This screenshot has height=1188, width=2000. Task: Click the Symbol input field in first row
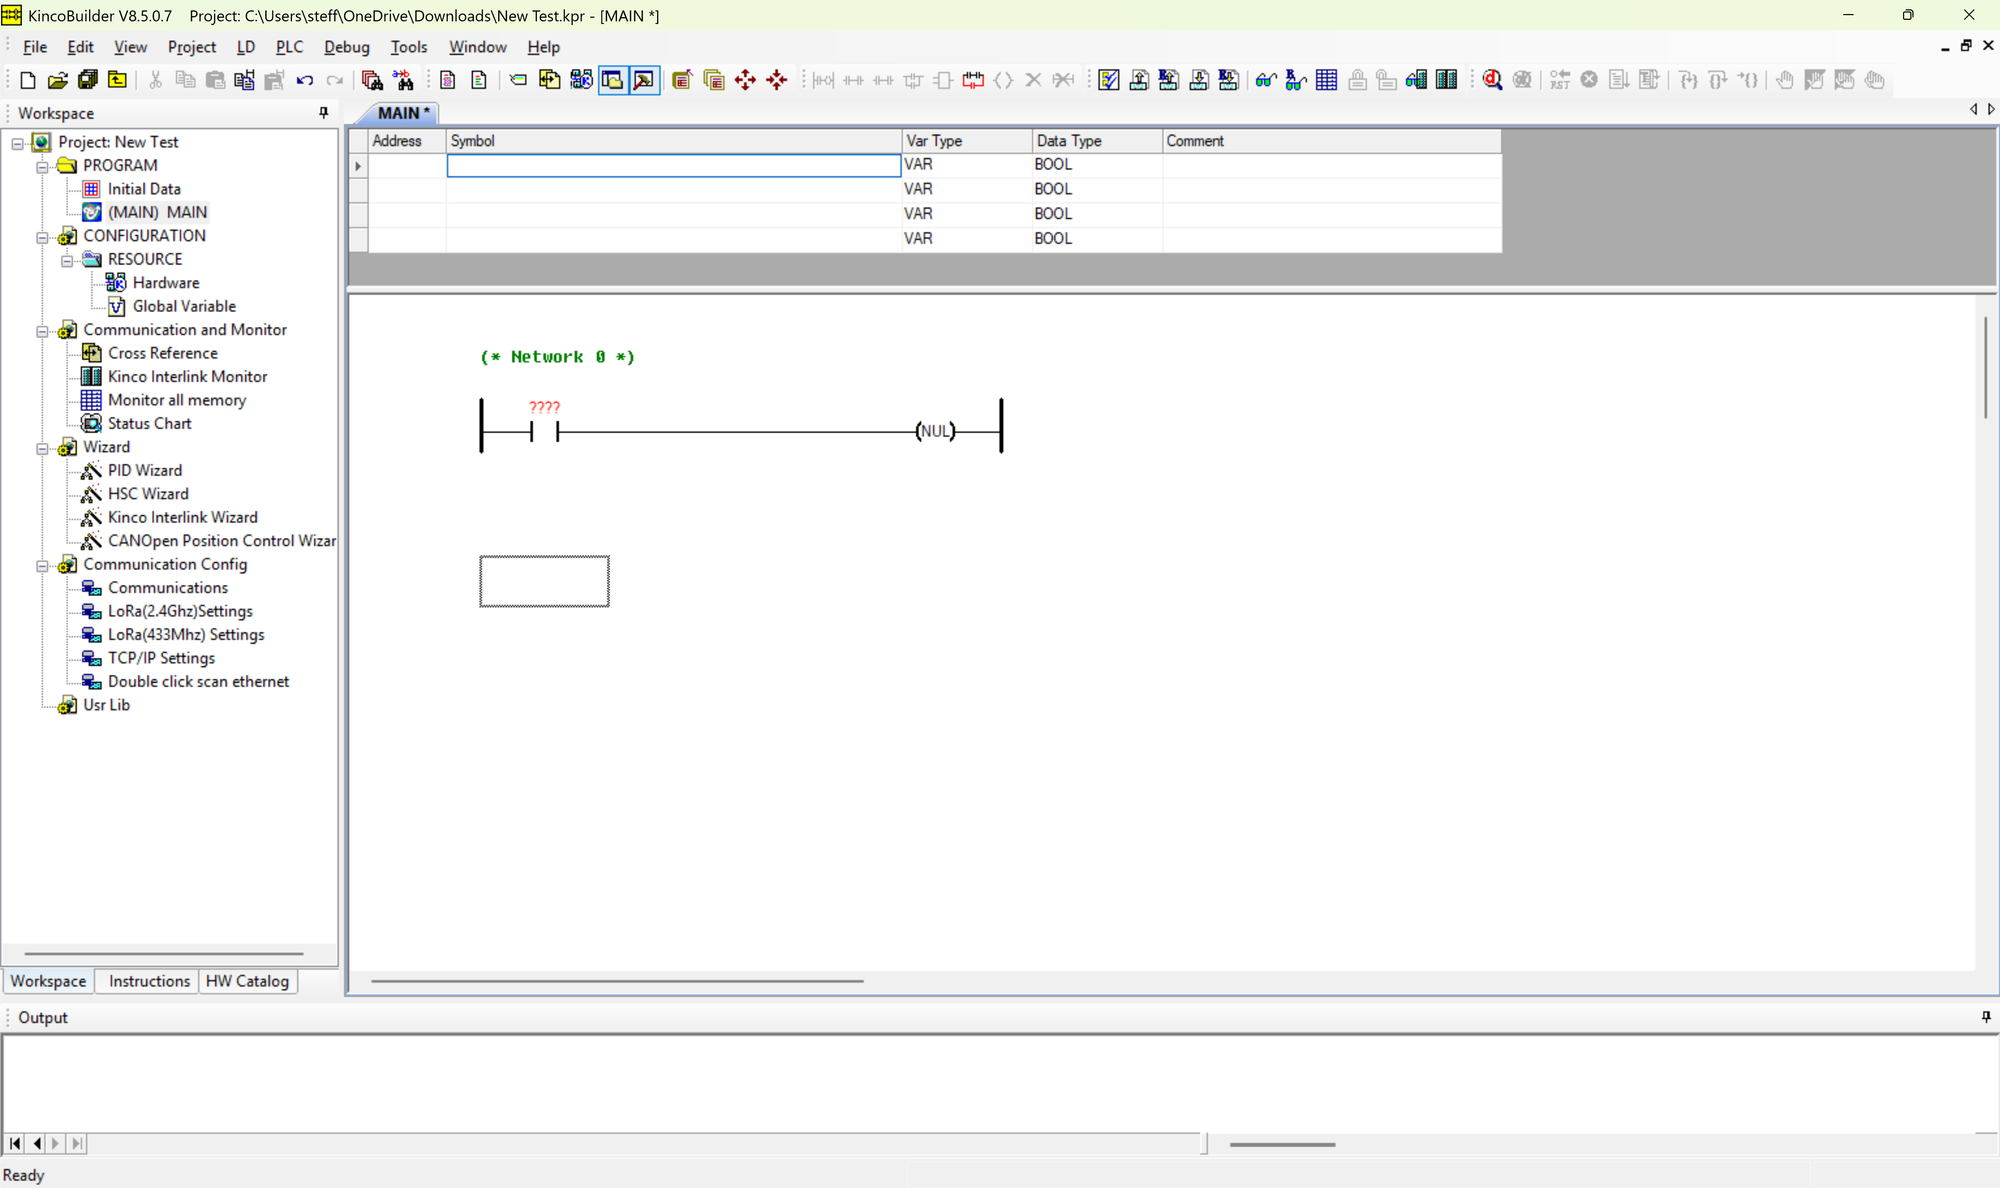(x=672, y=165)
